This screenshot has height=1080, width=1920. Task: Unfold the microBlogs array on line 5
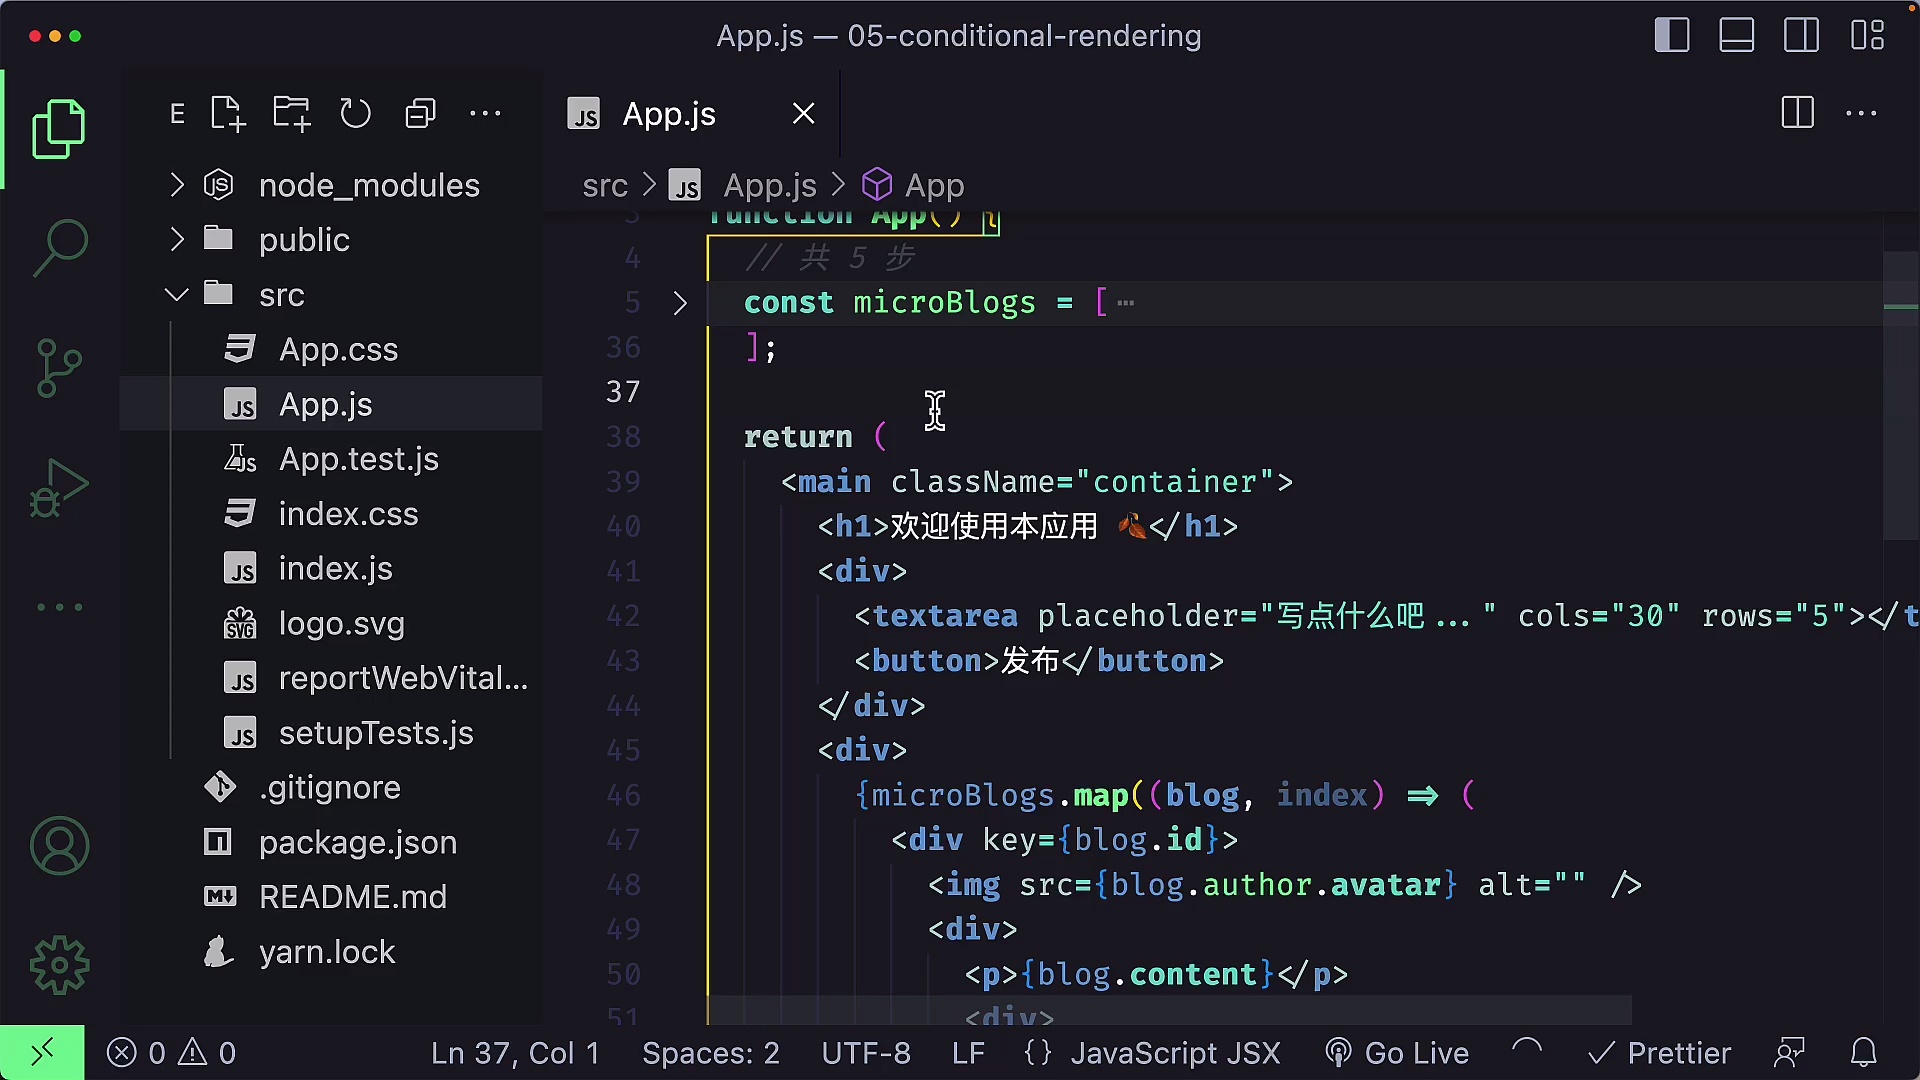click(x=680, y=303)
